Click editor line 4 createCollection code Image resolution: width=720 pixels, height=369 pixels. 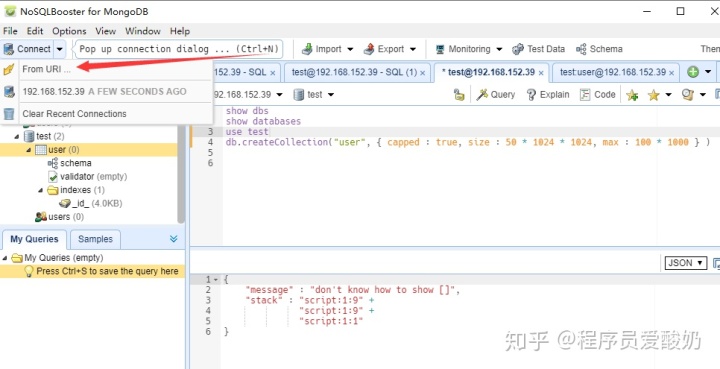tap(467, 142)
